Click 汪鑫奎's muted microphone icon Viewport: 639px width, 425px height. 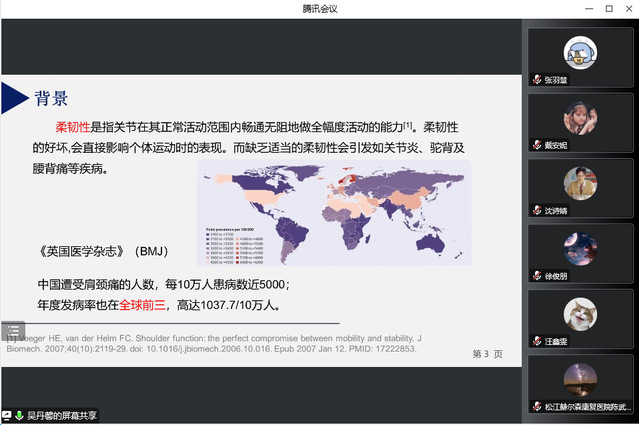[537, 342]
